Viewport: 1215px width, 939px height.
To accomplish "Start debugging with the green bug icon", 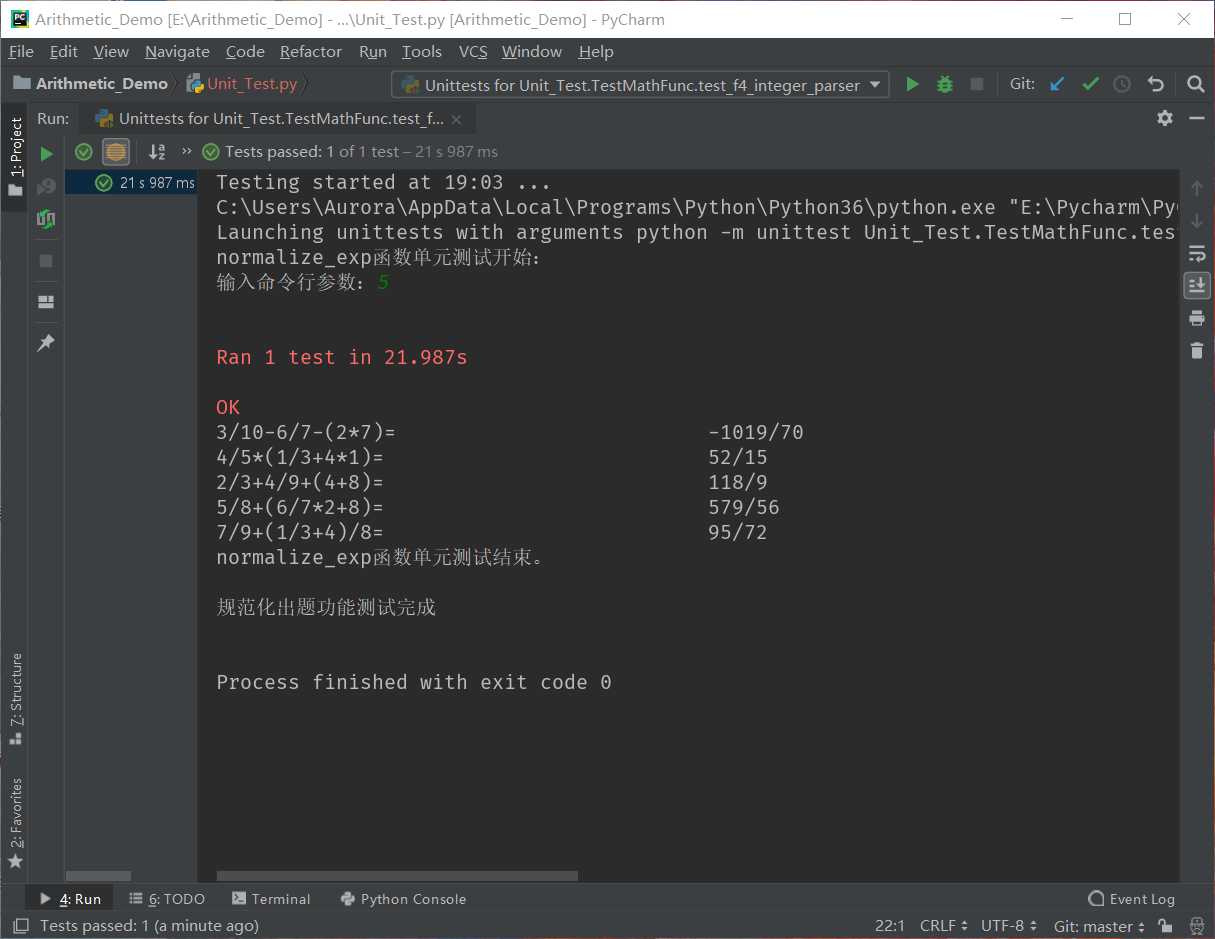I will (945, 85).
